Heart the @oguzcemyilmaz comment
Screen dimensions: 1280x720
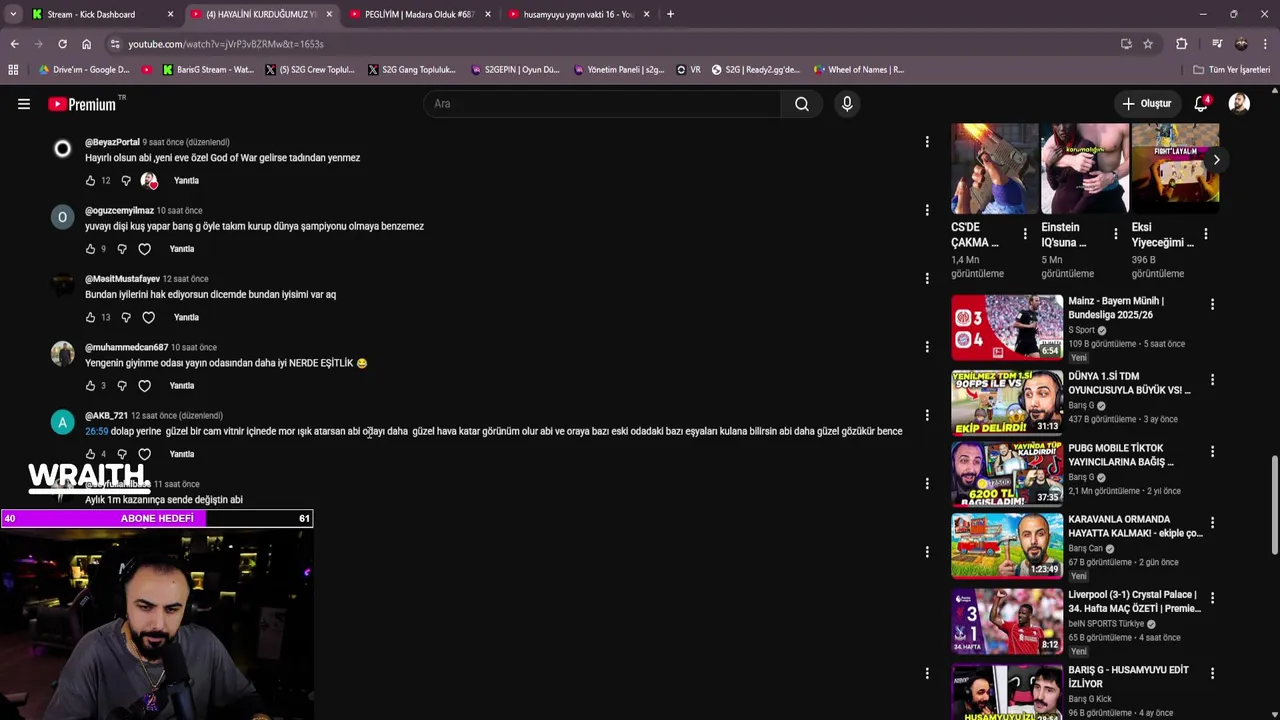coord(144,249)
